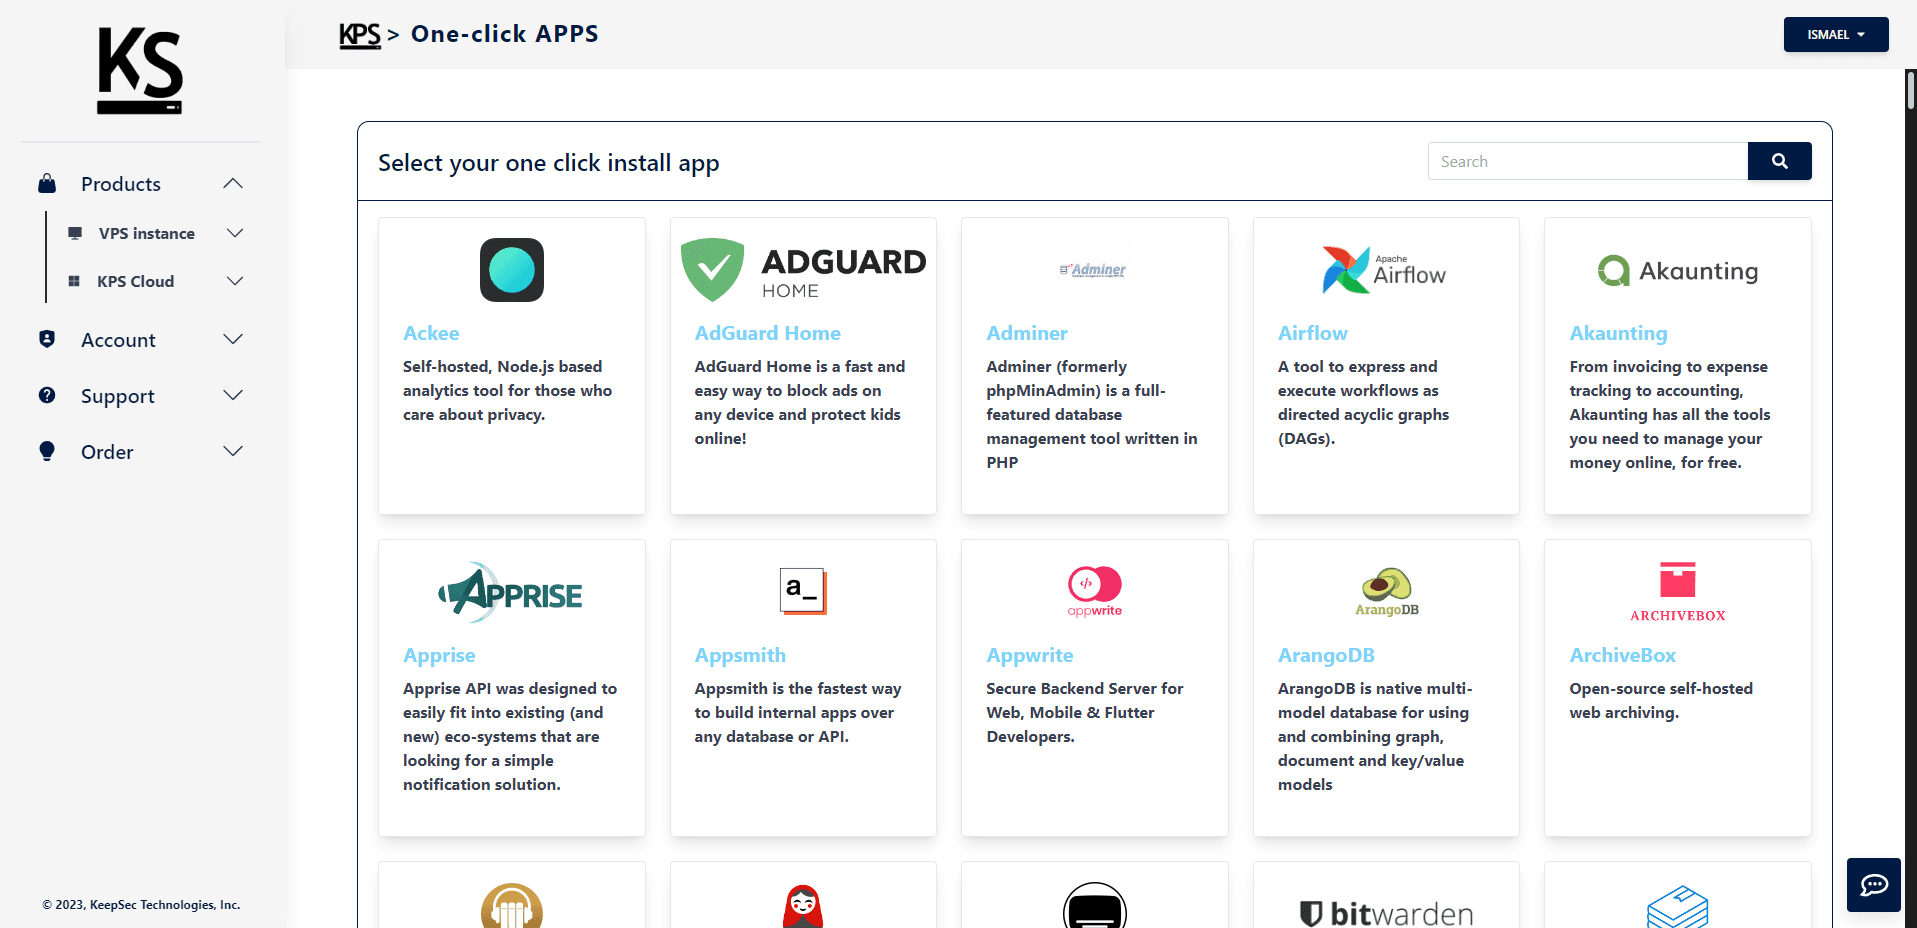This screenshot has width=1917, height=928.
Task: Click the black round app logo in third row
Action: pos(1095,905)
